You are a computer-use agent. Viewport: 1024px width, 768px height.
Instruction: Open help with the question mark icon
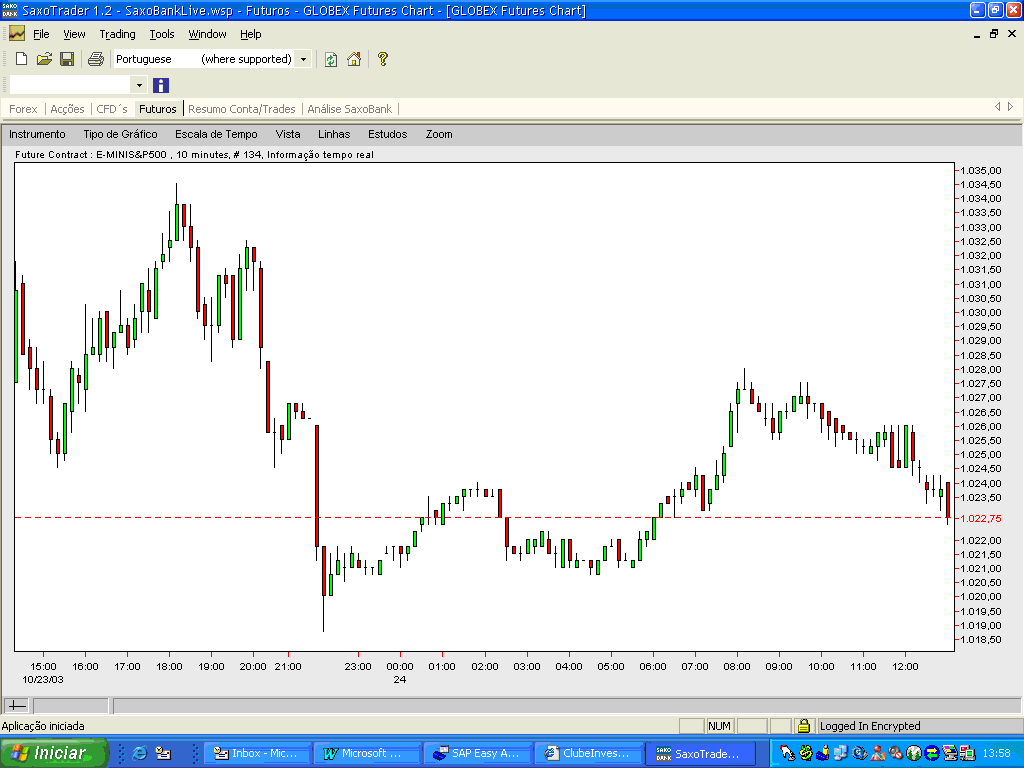pos(383,59)
